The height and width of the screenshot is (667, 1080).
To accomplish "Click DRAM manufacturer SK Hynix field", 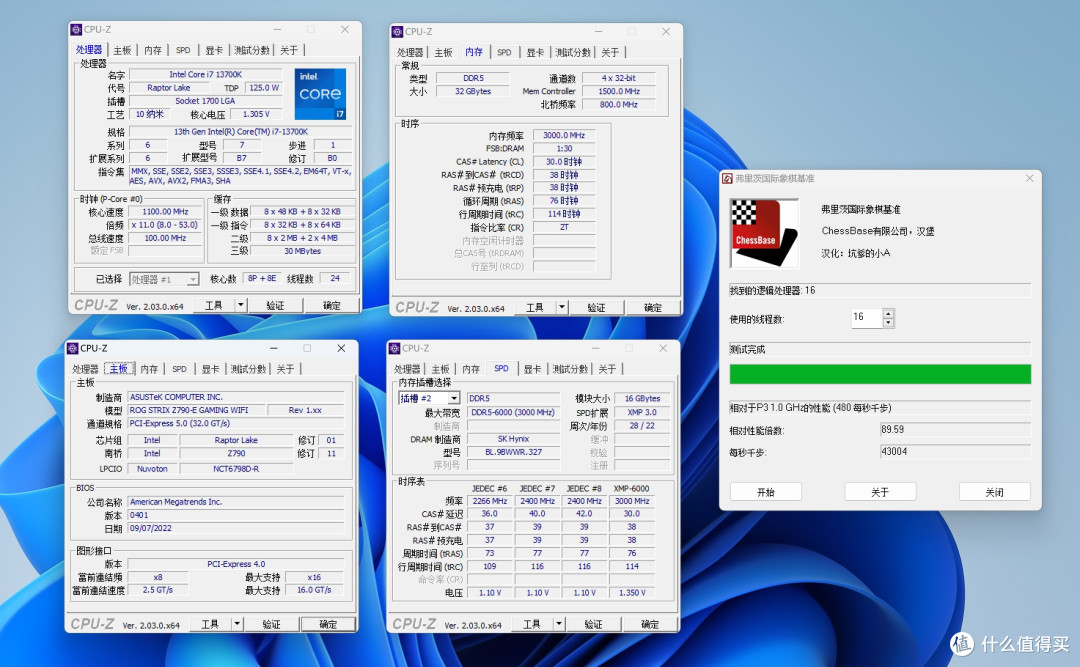I will (x=513, y=439).
